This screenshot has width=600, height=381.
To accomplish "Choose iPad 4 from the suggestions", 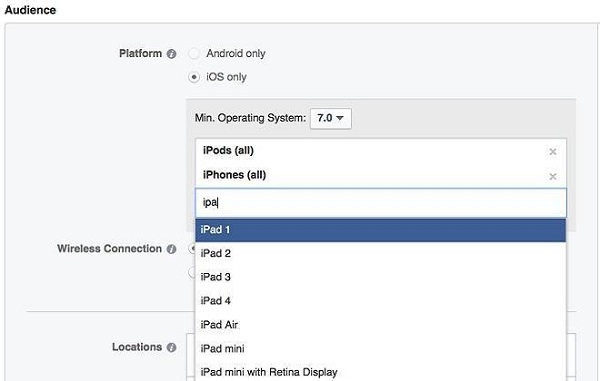I will 380,301.
